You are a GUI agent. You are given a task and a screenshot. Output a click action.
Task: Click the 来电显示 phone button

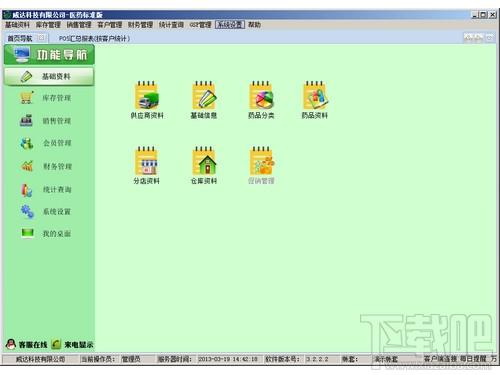pyautogui.click(x=73, y=344)
